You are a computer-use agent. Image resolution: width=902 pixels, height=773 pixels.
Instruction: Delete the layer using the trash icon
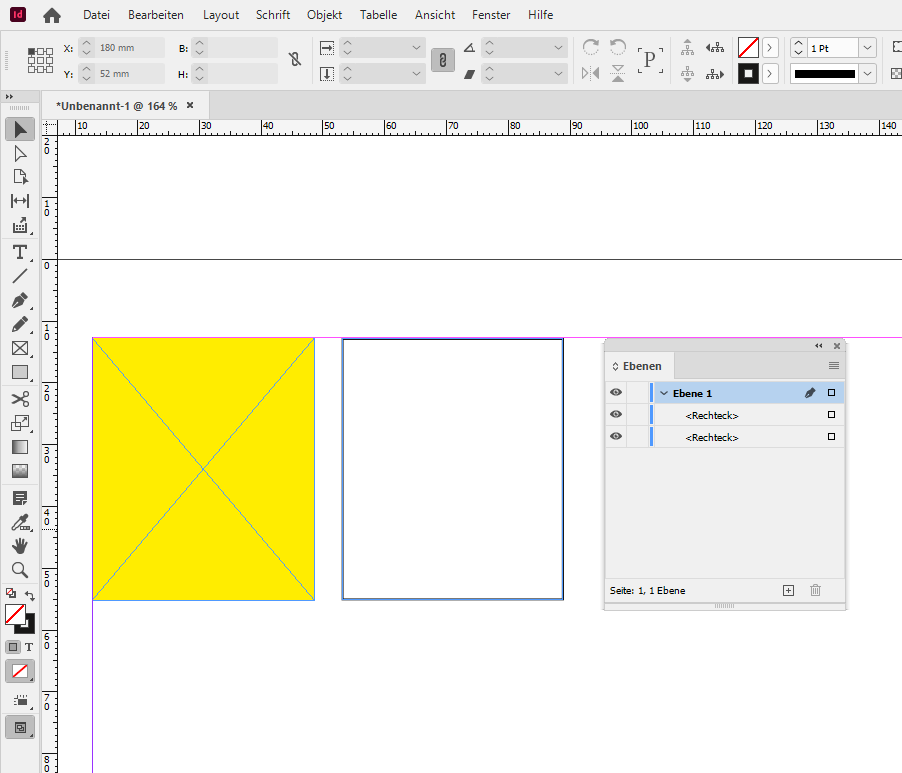(x=815, y=590)
